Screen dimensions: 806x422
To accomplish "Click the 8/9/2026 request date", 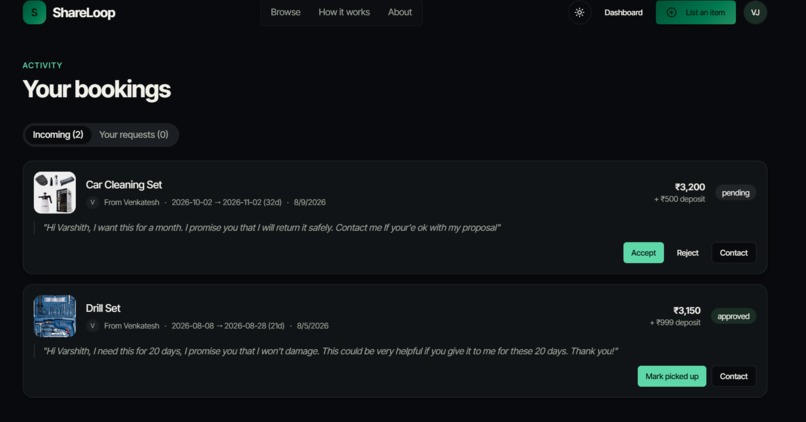I will point(309,203).
